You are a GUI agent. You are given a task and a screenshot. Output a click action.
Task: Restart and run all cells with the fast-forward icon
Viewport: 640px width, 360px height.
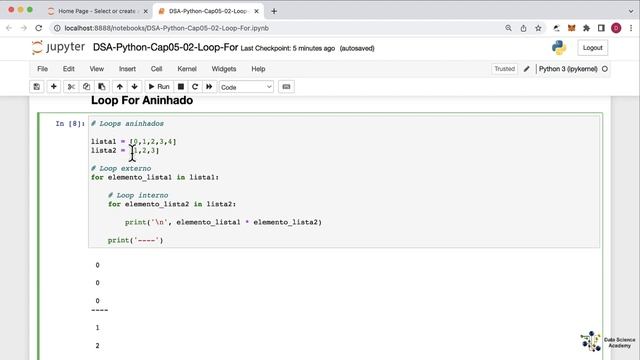pos(209,87)
